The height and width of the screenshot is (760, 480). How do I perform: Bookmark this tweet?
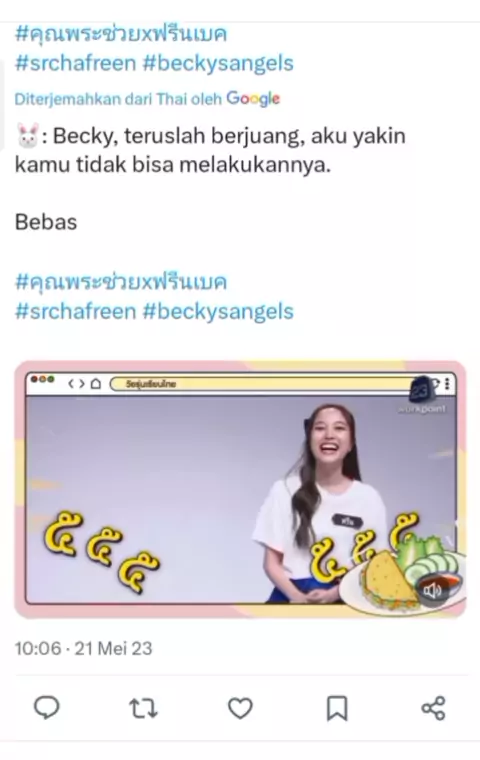click(x=337, y=708)
